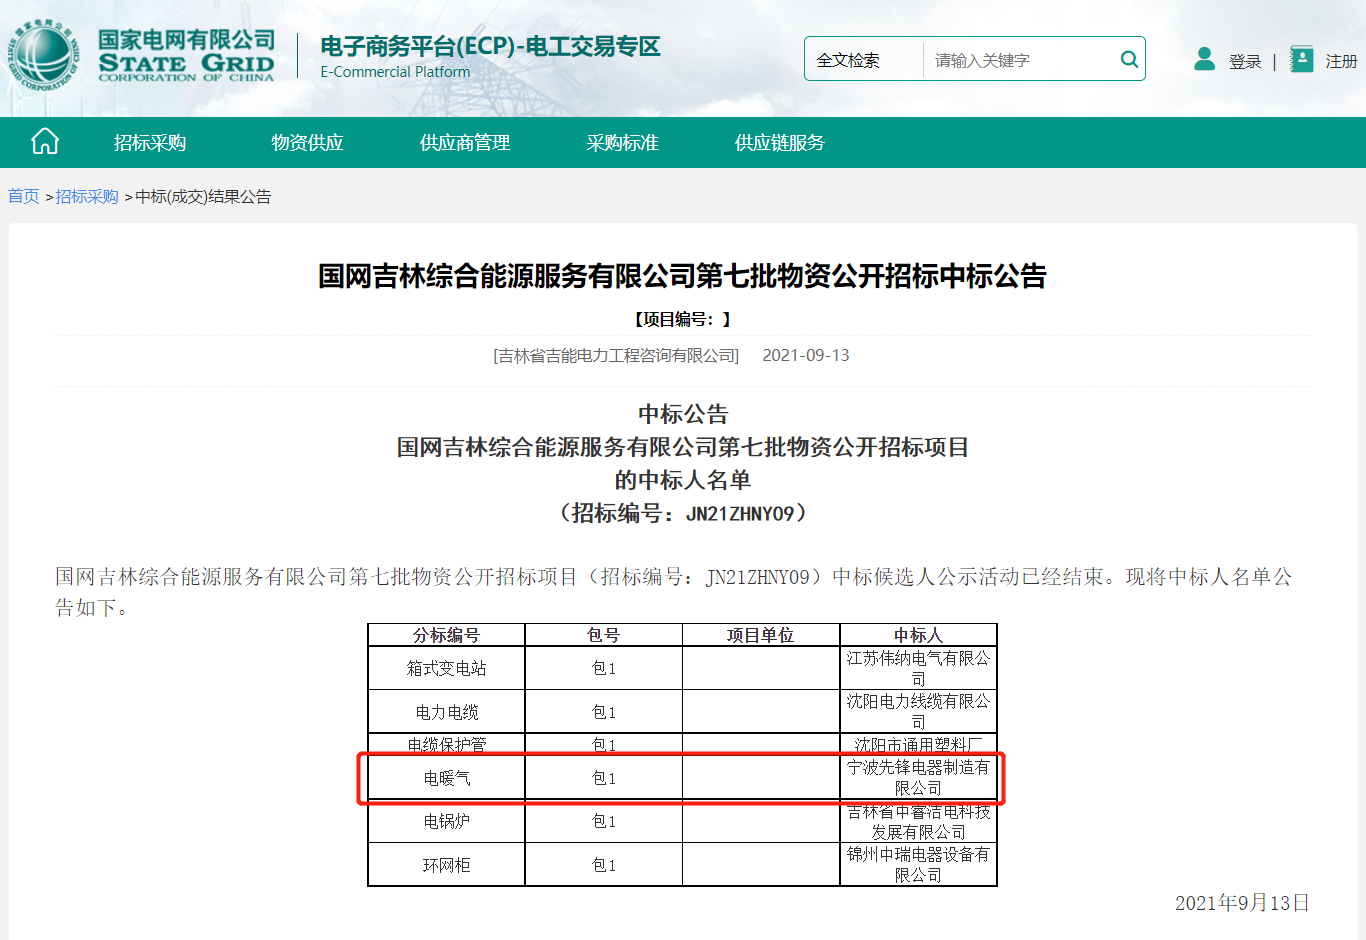Image resolution: width=1366 pixels, height=940 pixels.
Task: Select the 电力电缆 table cell
Action: (x=446, y=712)
